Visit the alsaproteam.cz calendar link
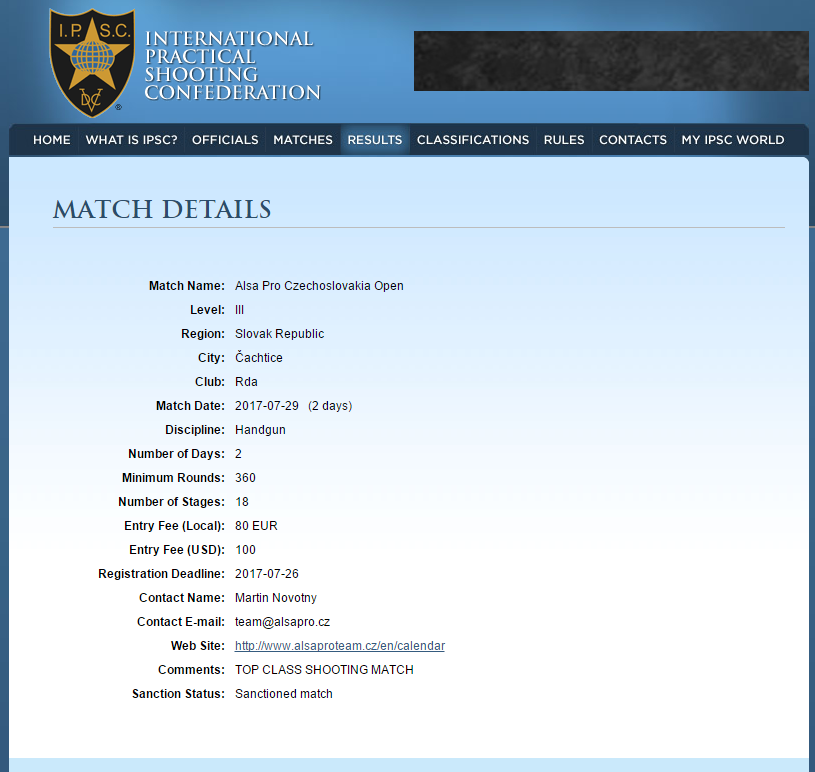The height and width of the screenshot is (772, 815). (x=340, y=646)
